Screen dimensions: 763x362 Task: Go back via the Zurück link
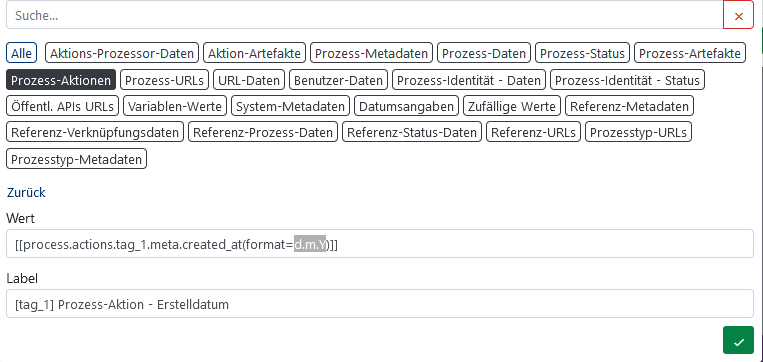(x=26, y=192)
